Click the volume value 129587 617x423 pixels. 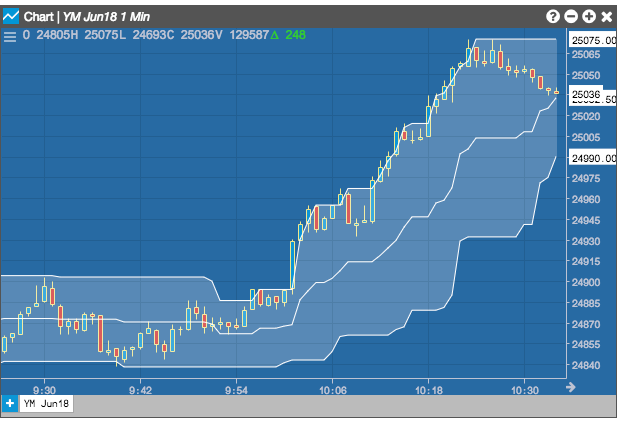(x=249, y=35)
